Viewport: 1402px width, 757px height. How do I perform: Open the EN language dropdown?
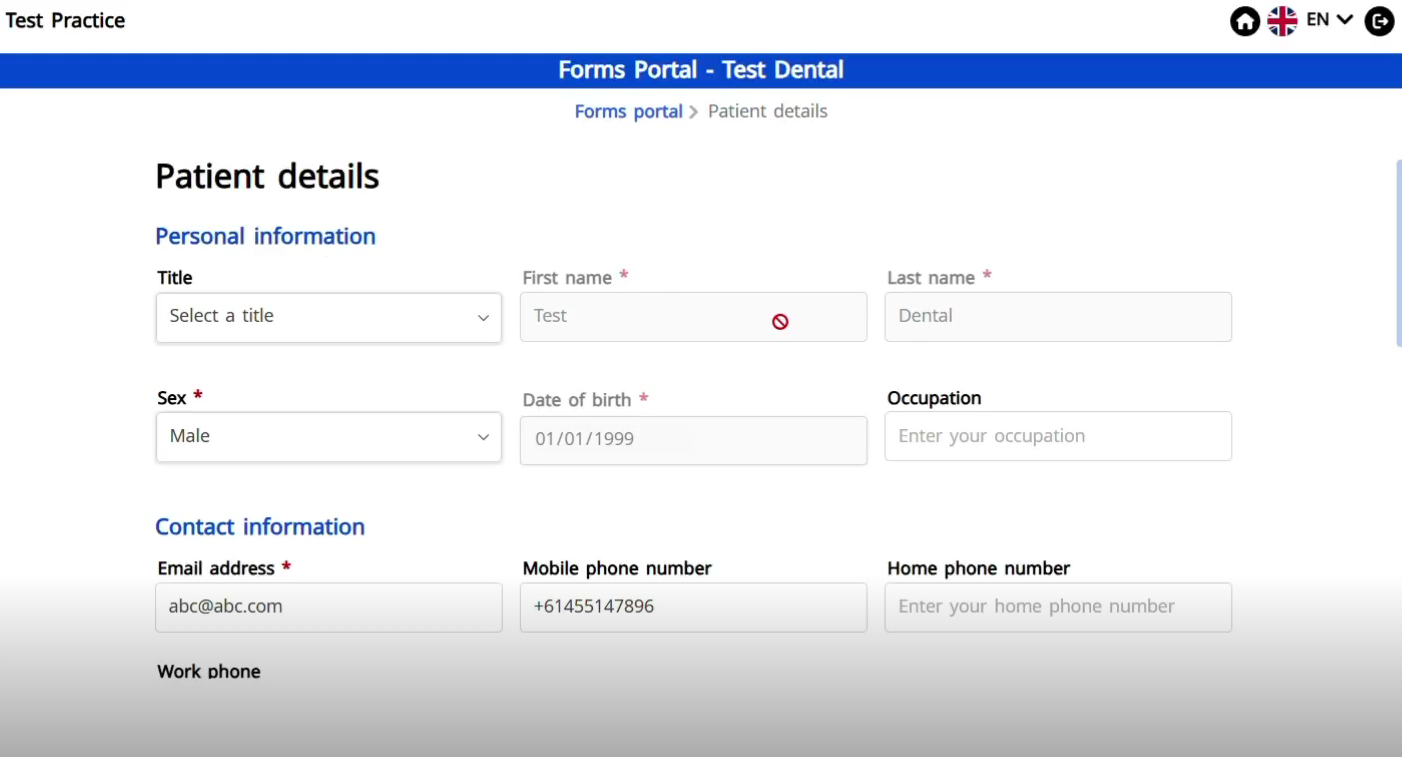click(1328, 20)
